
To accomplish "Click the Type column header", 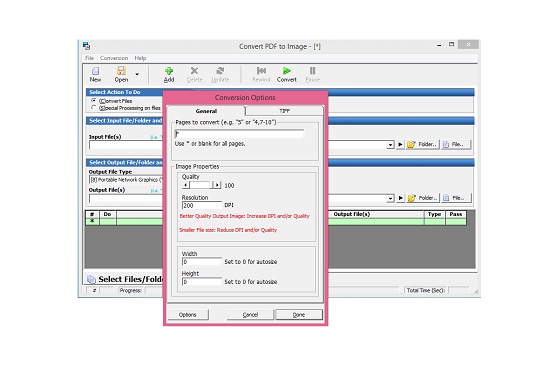I will pyautogui.click(x=434, y=214).
